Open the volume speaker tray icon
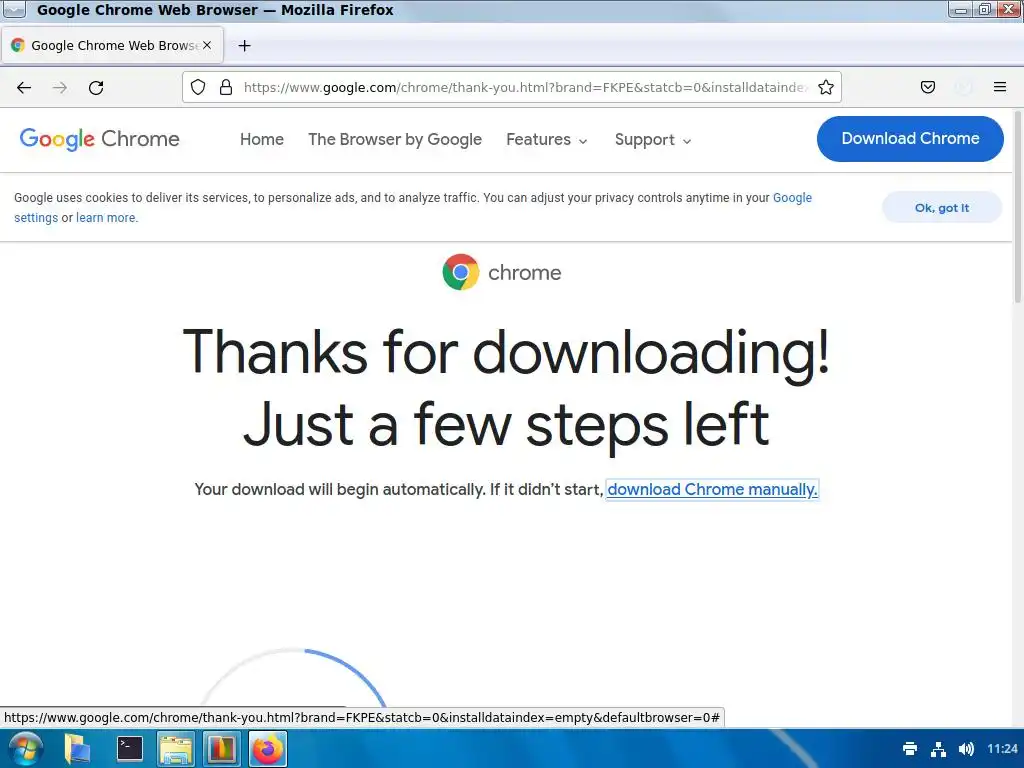The height and width of the screenshot is (768, 1024). pos(966,748)
